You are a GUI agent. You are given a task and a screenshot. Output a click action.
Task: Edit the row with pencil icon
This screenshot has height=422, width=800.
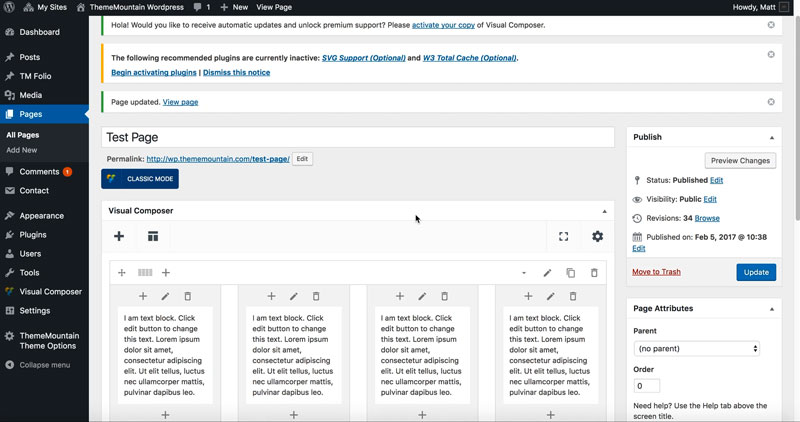pos(547,272)
